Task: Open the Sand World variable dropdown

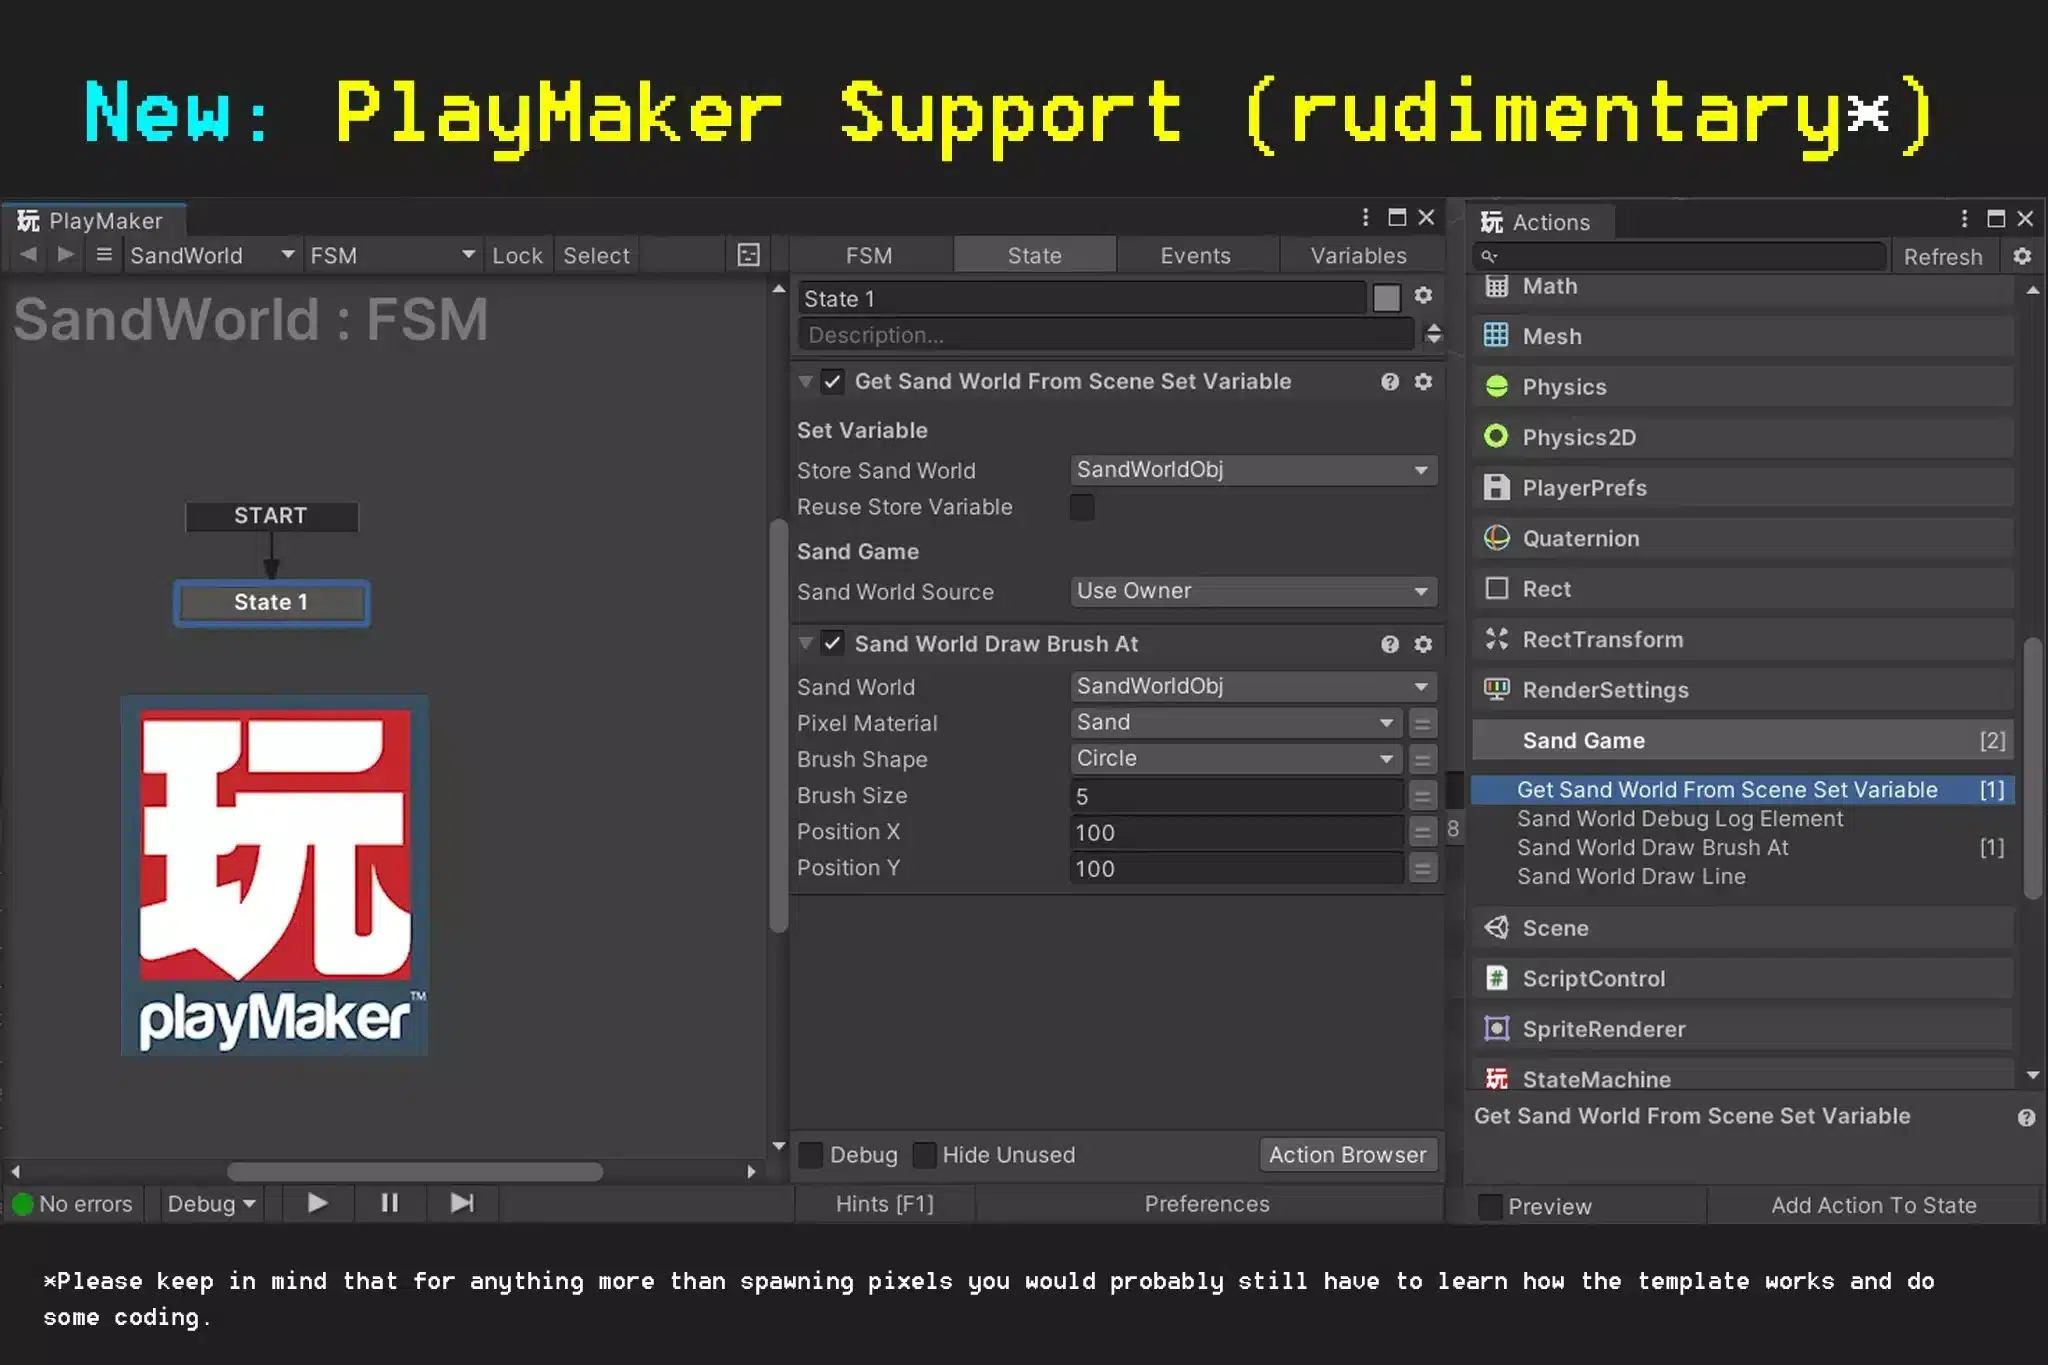Action: tap(1253, 686)
